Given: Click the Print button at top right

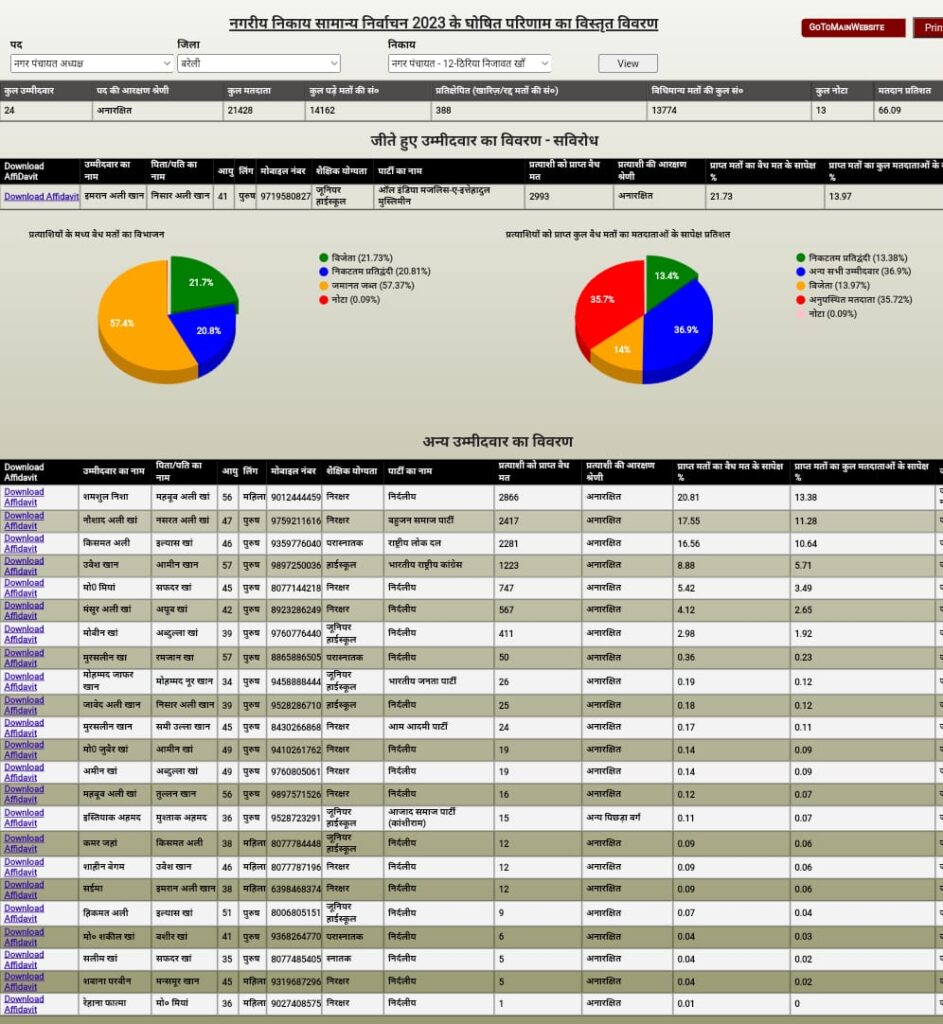Looking at the screenshot, I should point(929,28).
